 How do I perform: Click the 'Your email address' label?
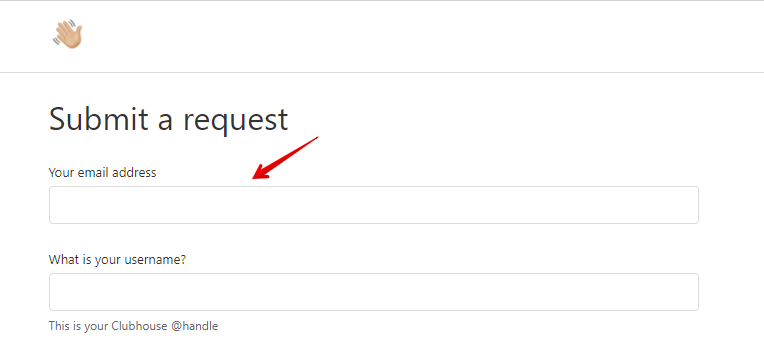102,172
